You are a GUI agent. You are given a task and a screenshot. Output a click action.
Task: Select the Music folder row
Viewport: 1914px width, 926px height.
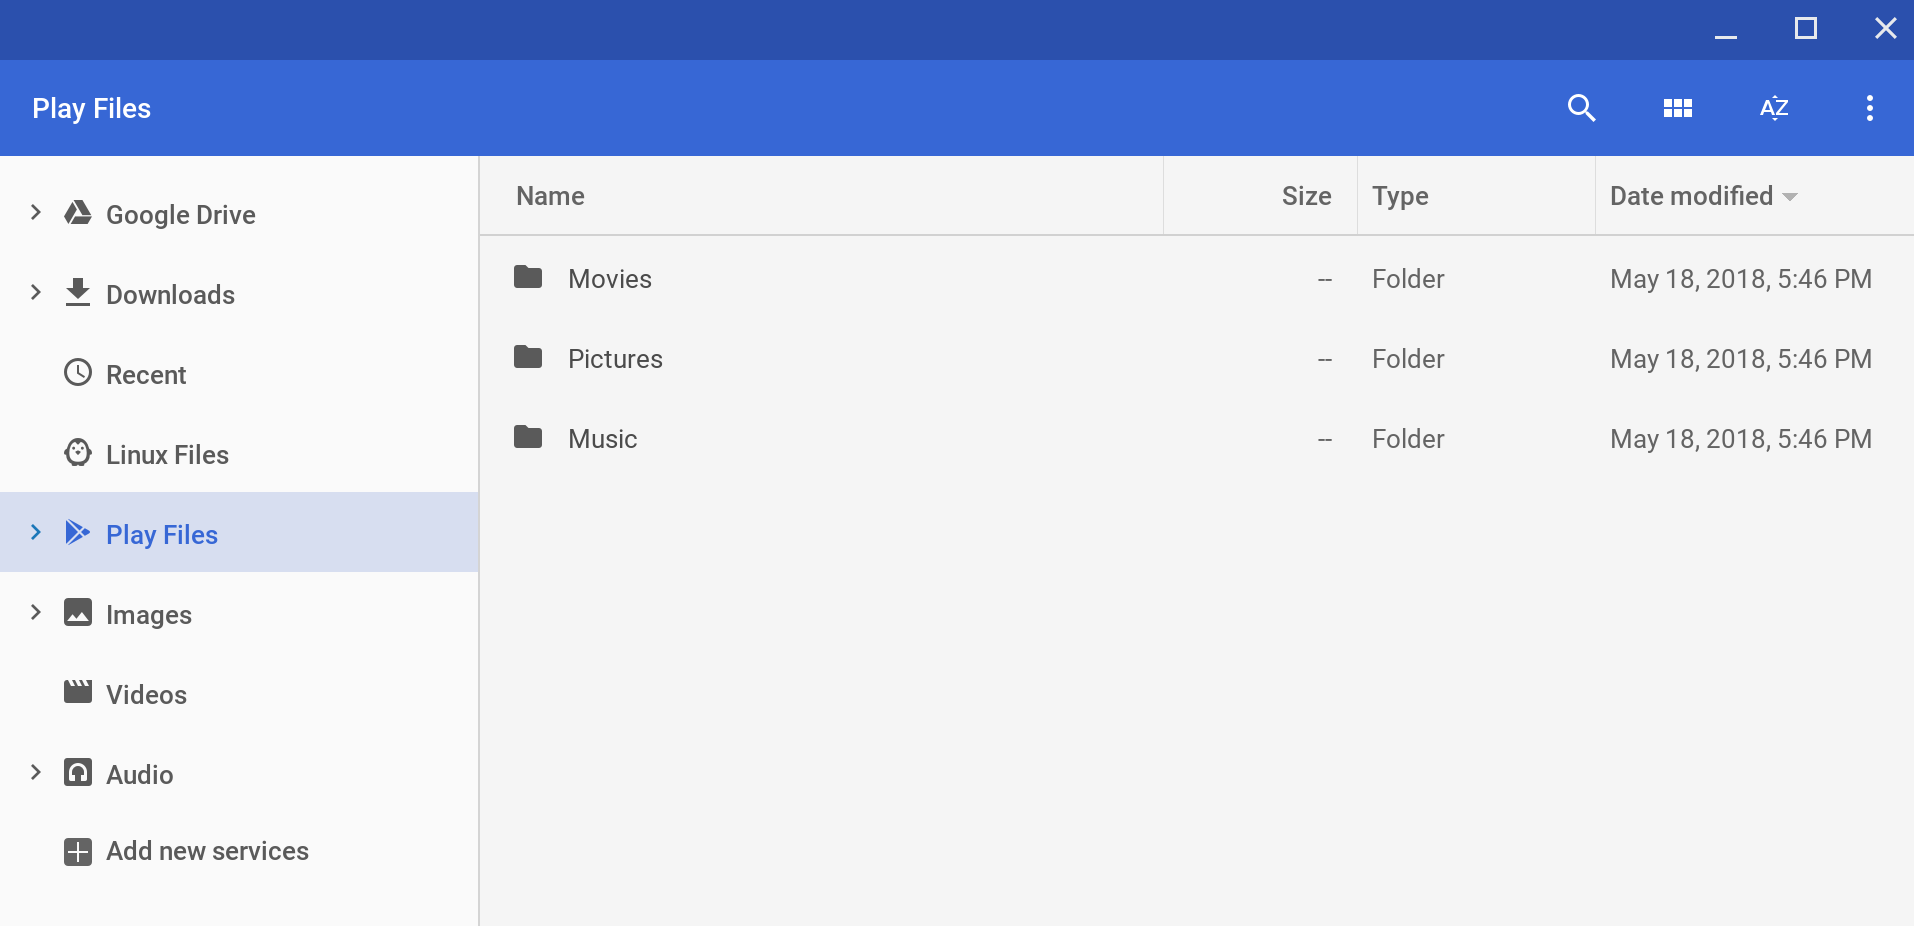coord(1197,439)
